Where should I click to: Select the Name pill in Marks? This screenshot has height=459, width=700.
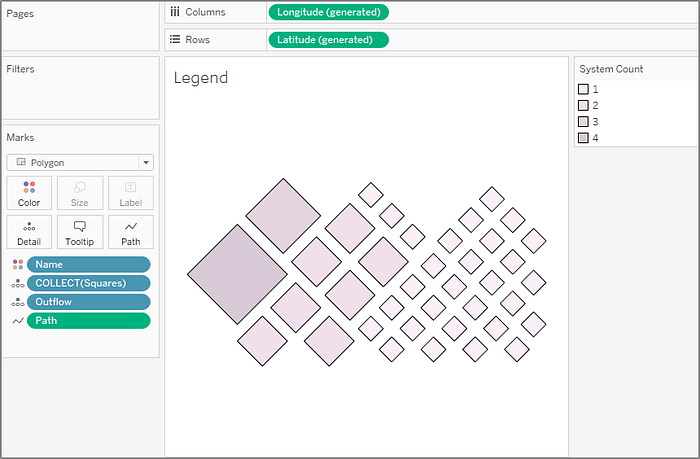coord(88,264)
